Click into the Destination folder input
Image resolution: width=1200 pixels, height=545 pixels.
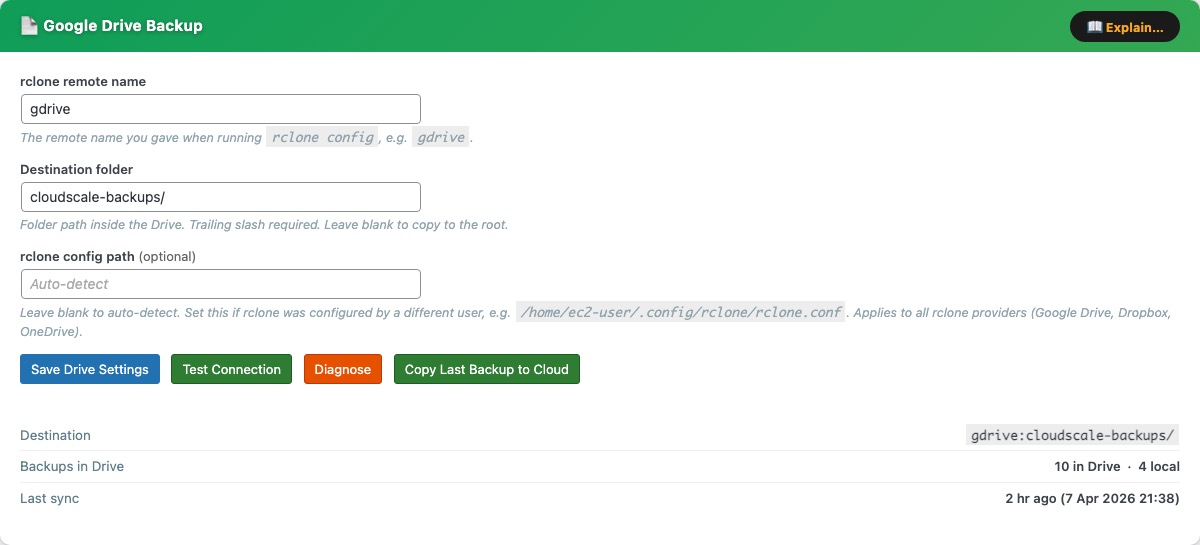pyautogui.click(x=220, y=197)
